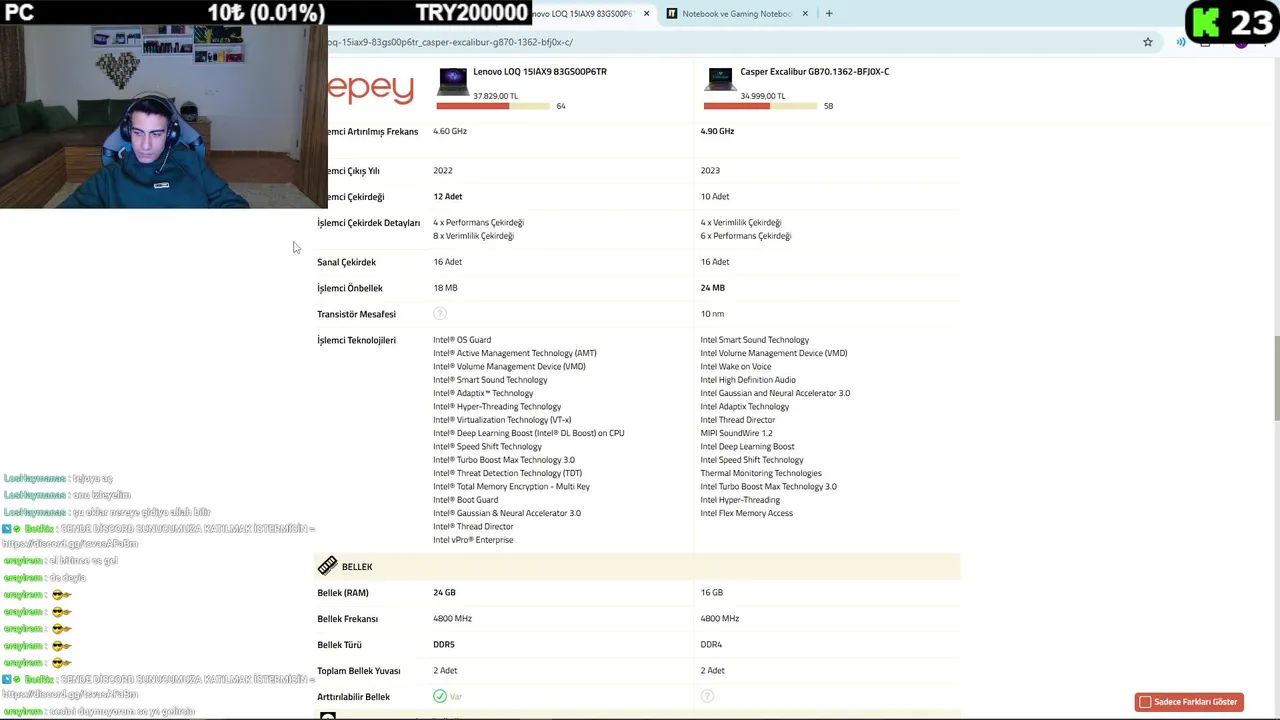
Task: Focus the browser address bar URL
Action: [450, 42]
